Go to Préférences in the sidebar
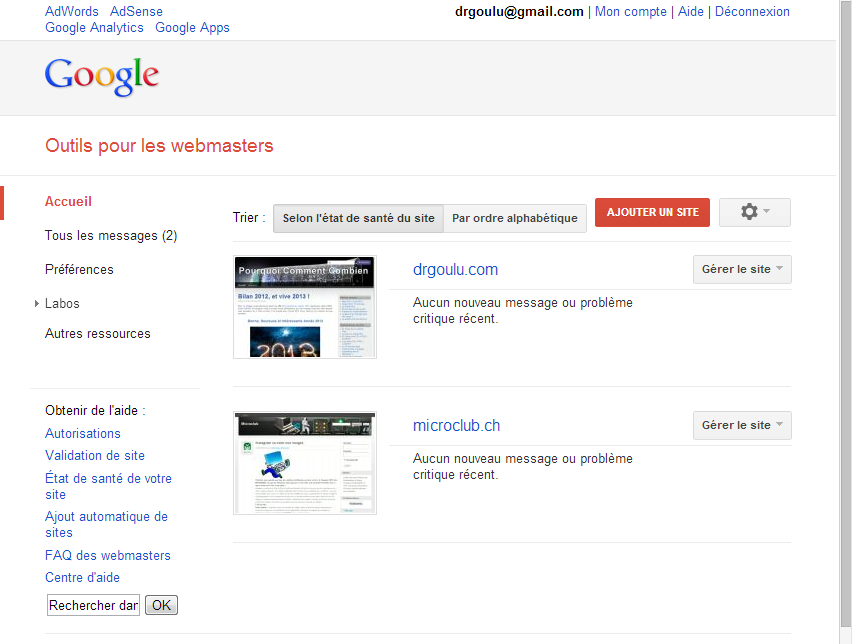 pos(79,270)
